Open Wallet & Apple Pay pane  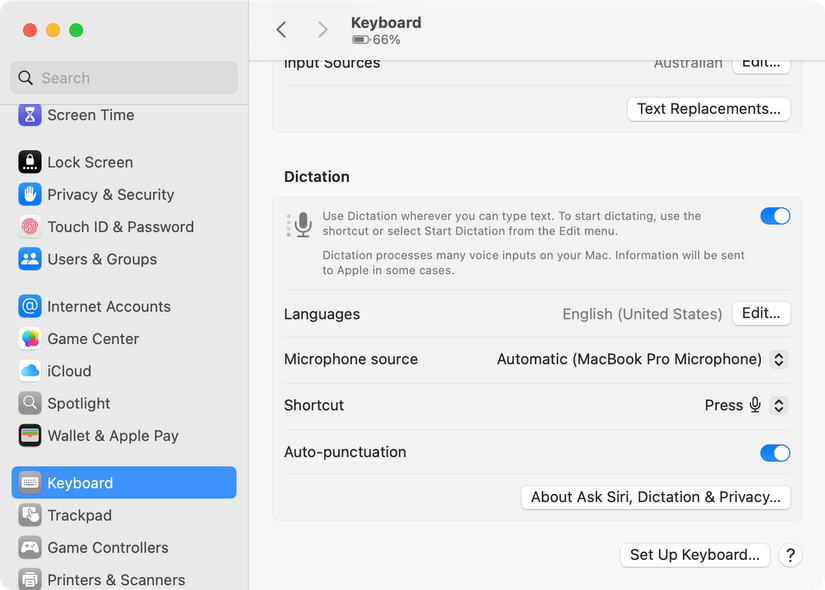[x=124, y=435]
